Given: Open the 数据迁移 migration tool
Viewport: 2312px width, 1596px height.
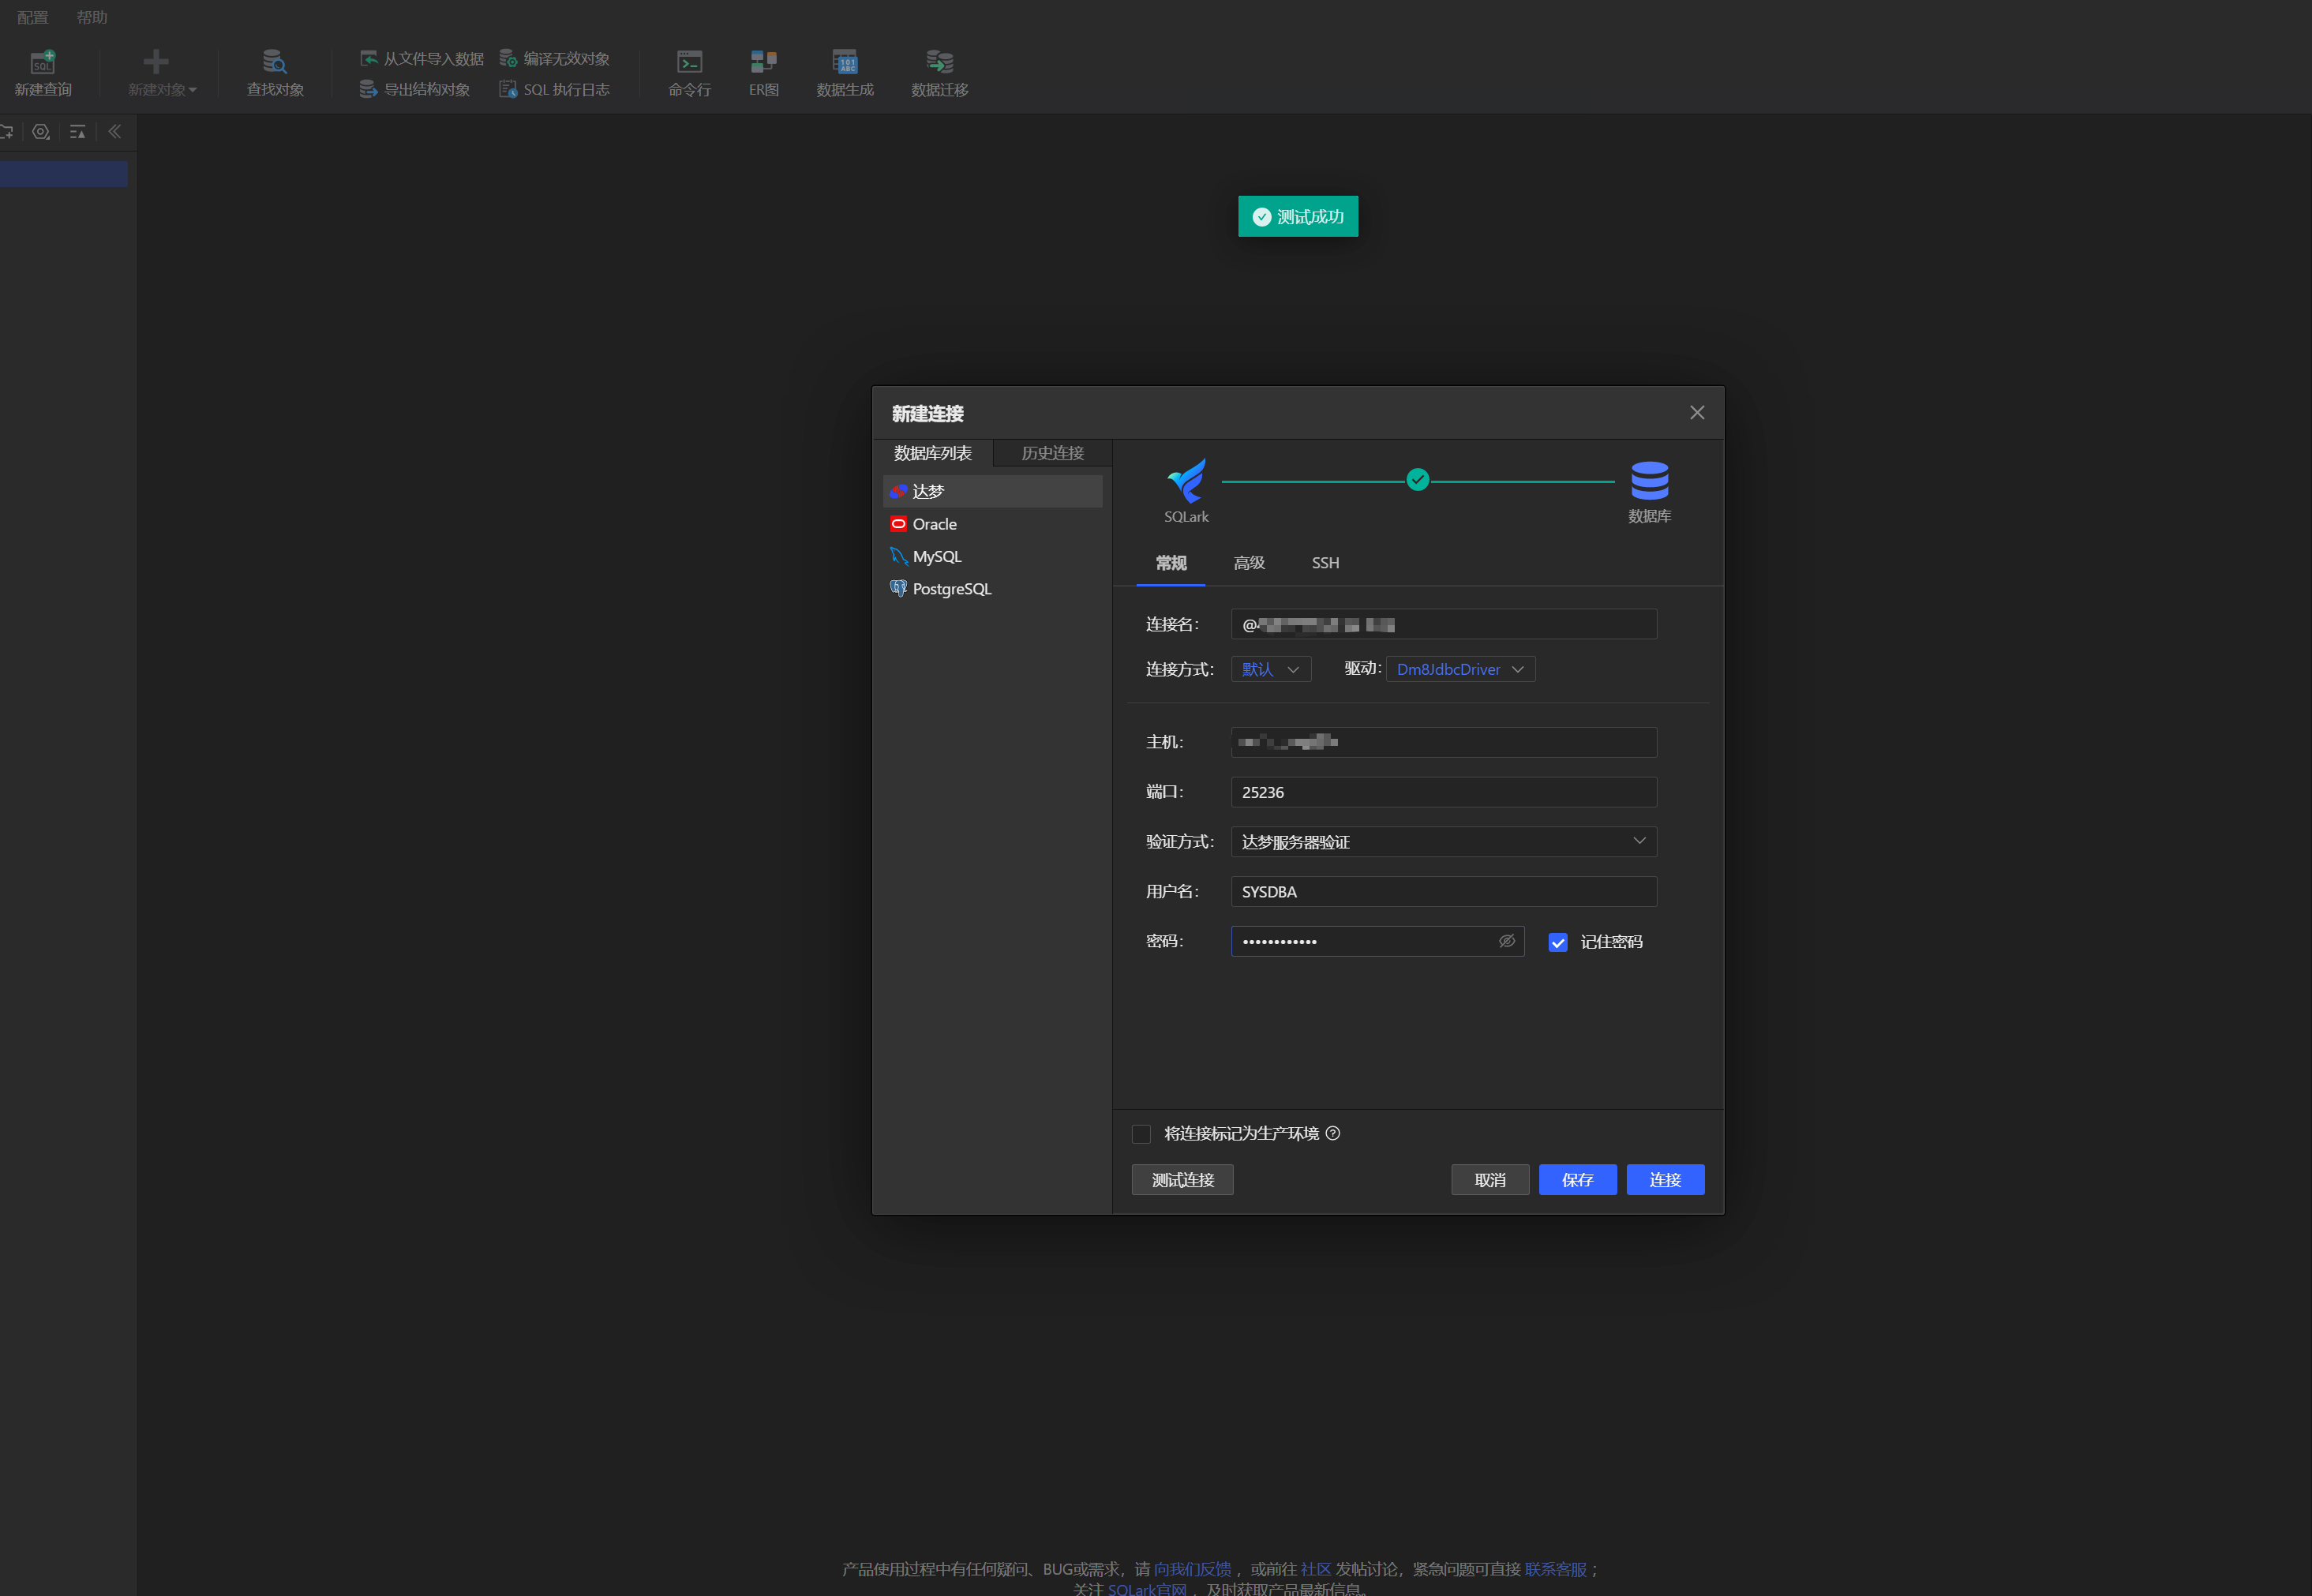Looking at the screenshot, I should click(939, 62).
